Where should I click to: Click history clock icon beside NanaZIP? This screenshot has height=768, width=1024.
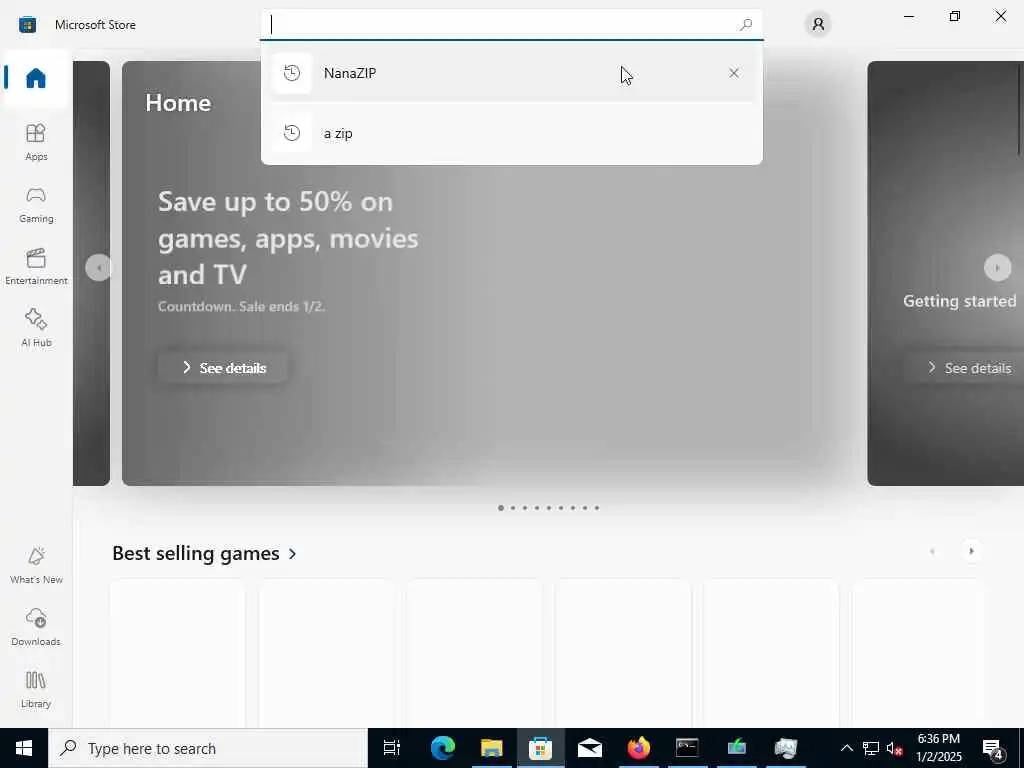tap(292, 73)
